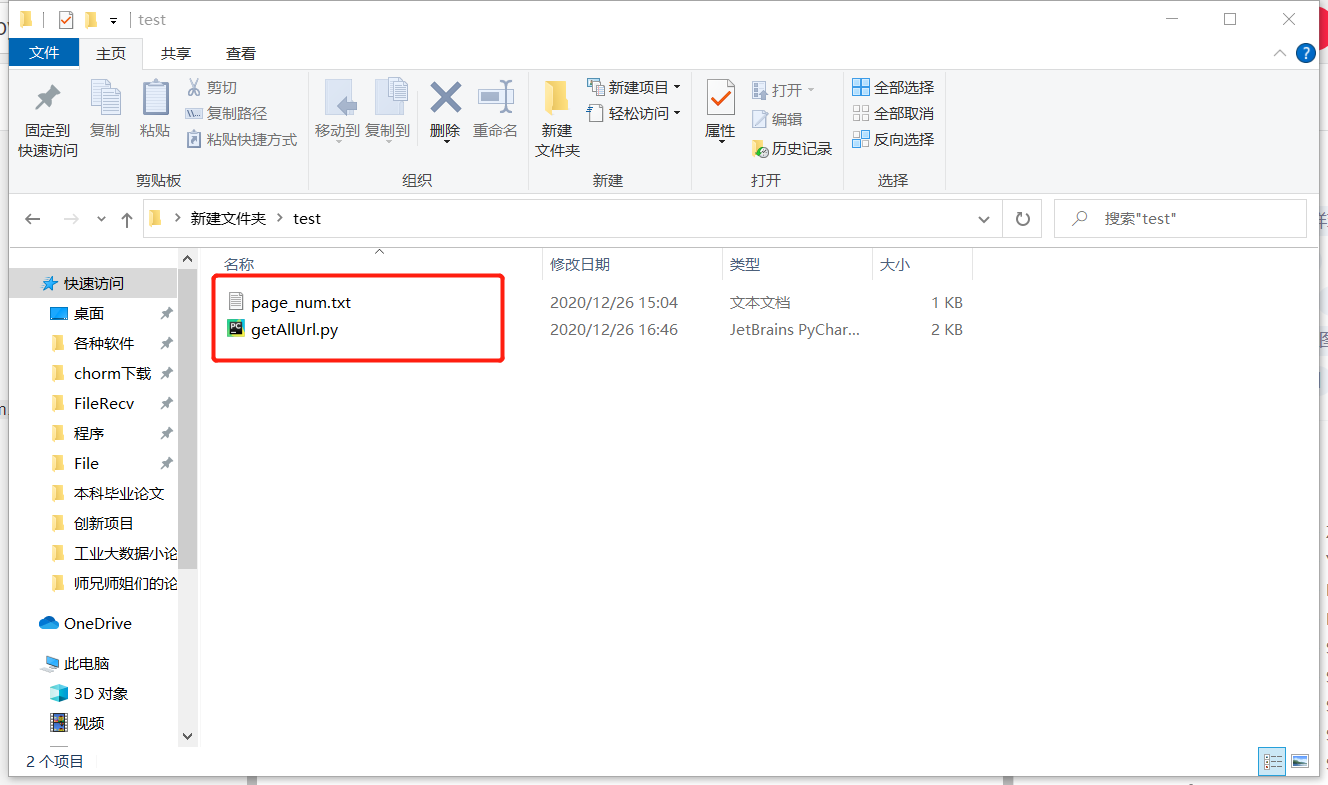The image size is (1328, 785).
Task: Click test in the address breadcrumb
Action: click(307, 219)
